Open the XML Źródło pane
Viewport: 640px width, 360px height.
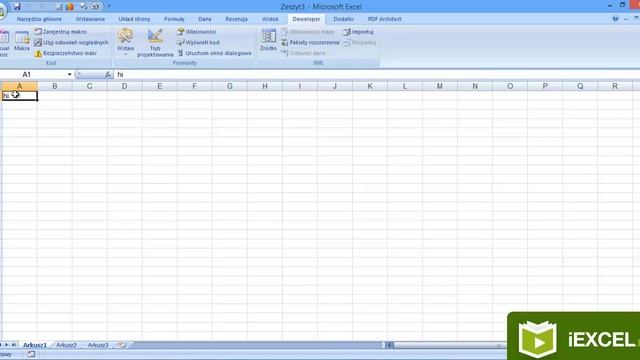coord(268,40)
